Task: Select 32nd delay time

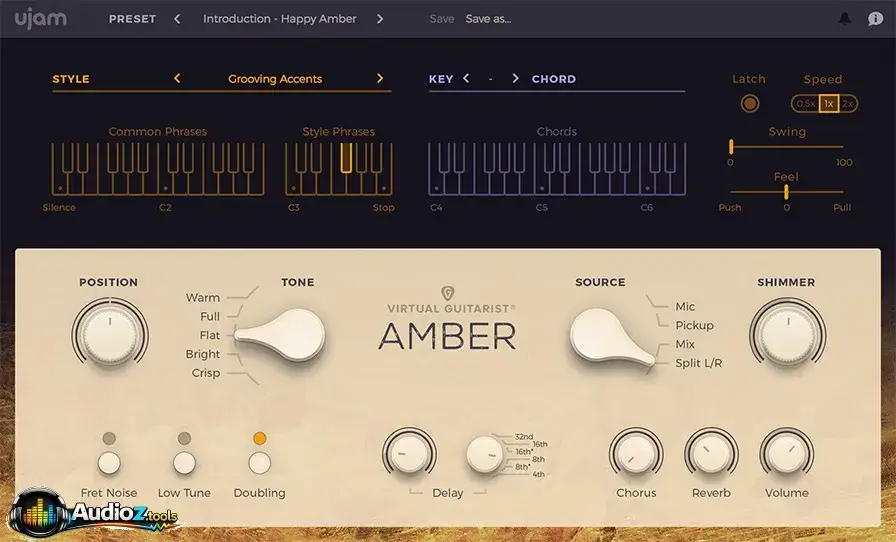Action: click(524, 437)
